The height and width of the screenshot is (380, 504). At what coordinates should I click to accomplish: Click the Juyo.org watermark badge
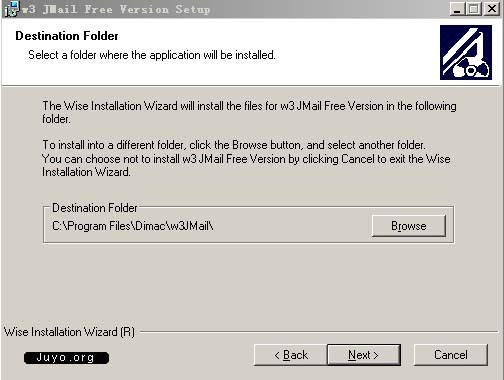click(x=66, y=358)
